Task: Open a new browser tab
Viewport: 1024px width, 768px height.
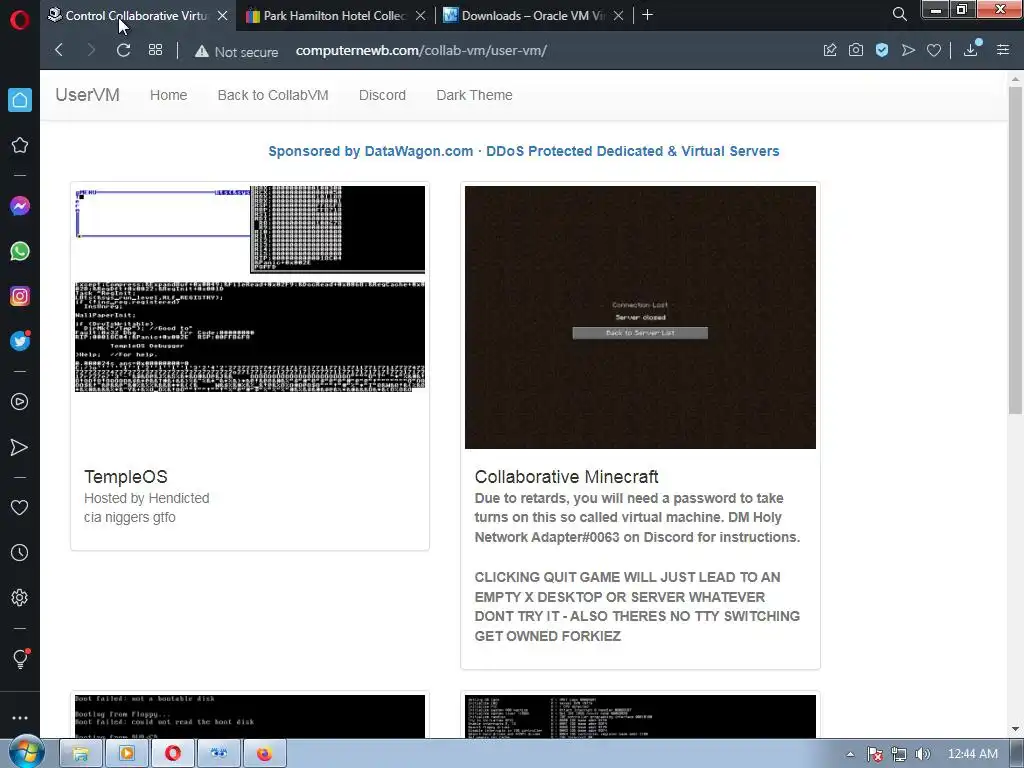Action: [647, 15]
